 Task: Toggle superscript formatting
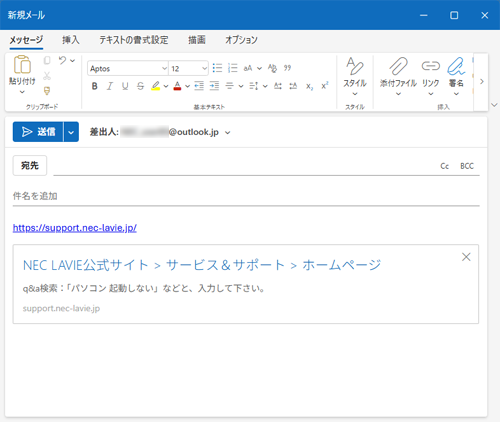[x=325, y=86]
